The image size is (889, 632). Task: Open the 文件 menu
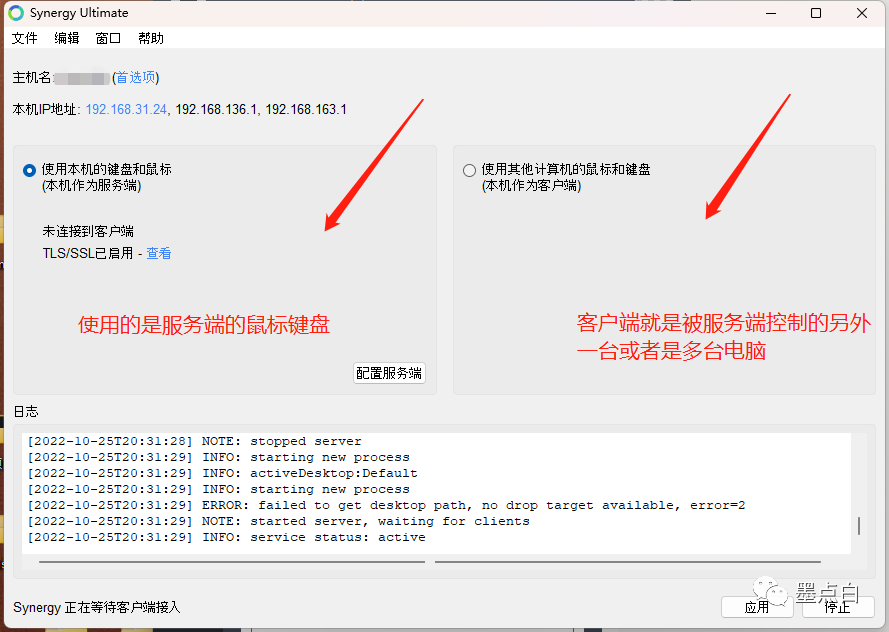click(x=24, y=38)
